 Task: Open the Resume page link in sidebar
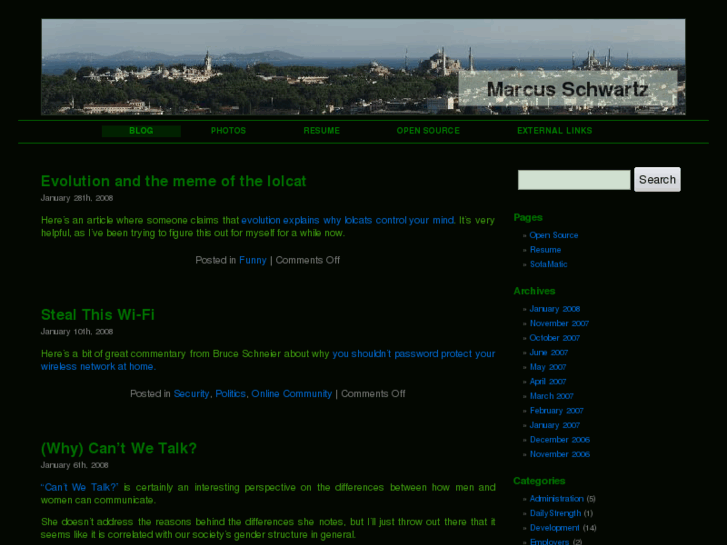tap(545, 250)
